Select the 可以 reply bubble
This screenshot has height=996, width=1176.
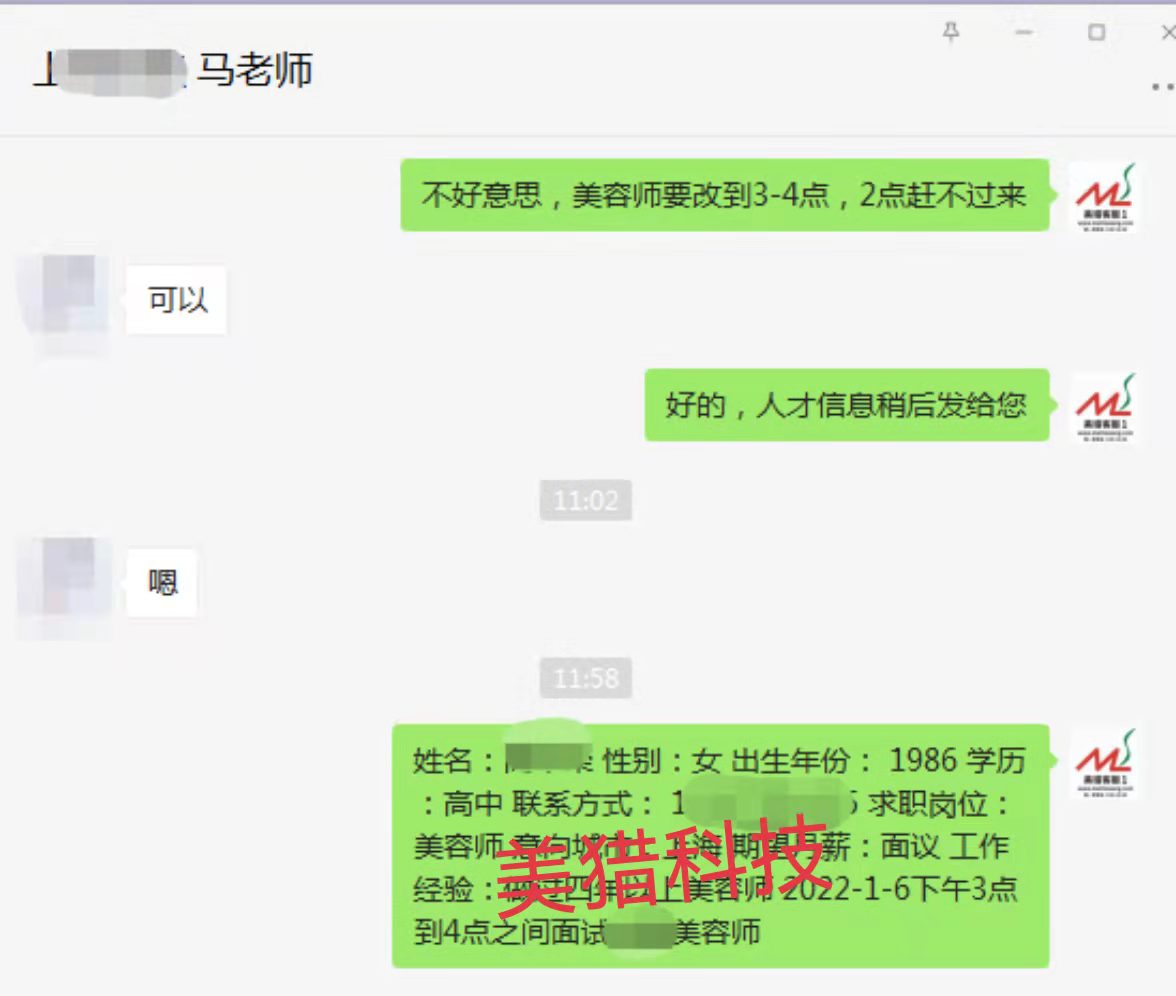click(176, 300)
